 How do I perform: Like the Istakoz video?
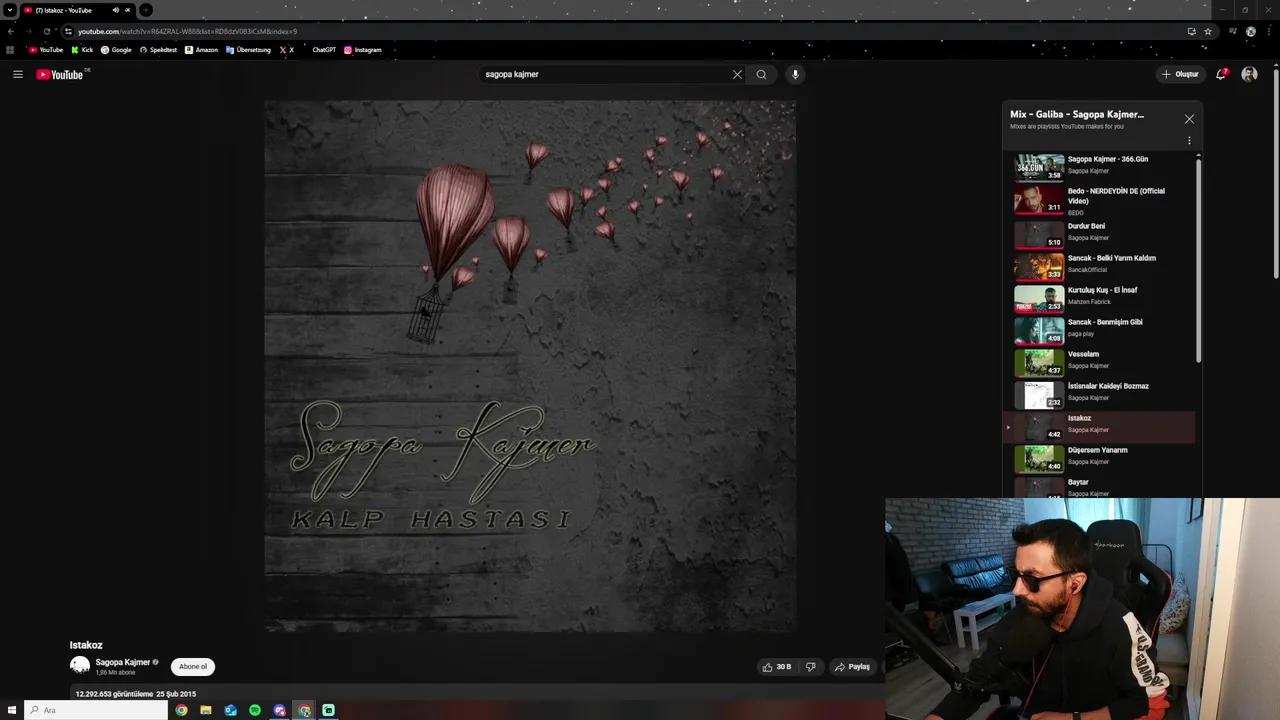click(777, 667)
